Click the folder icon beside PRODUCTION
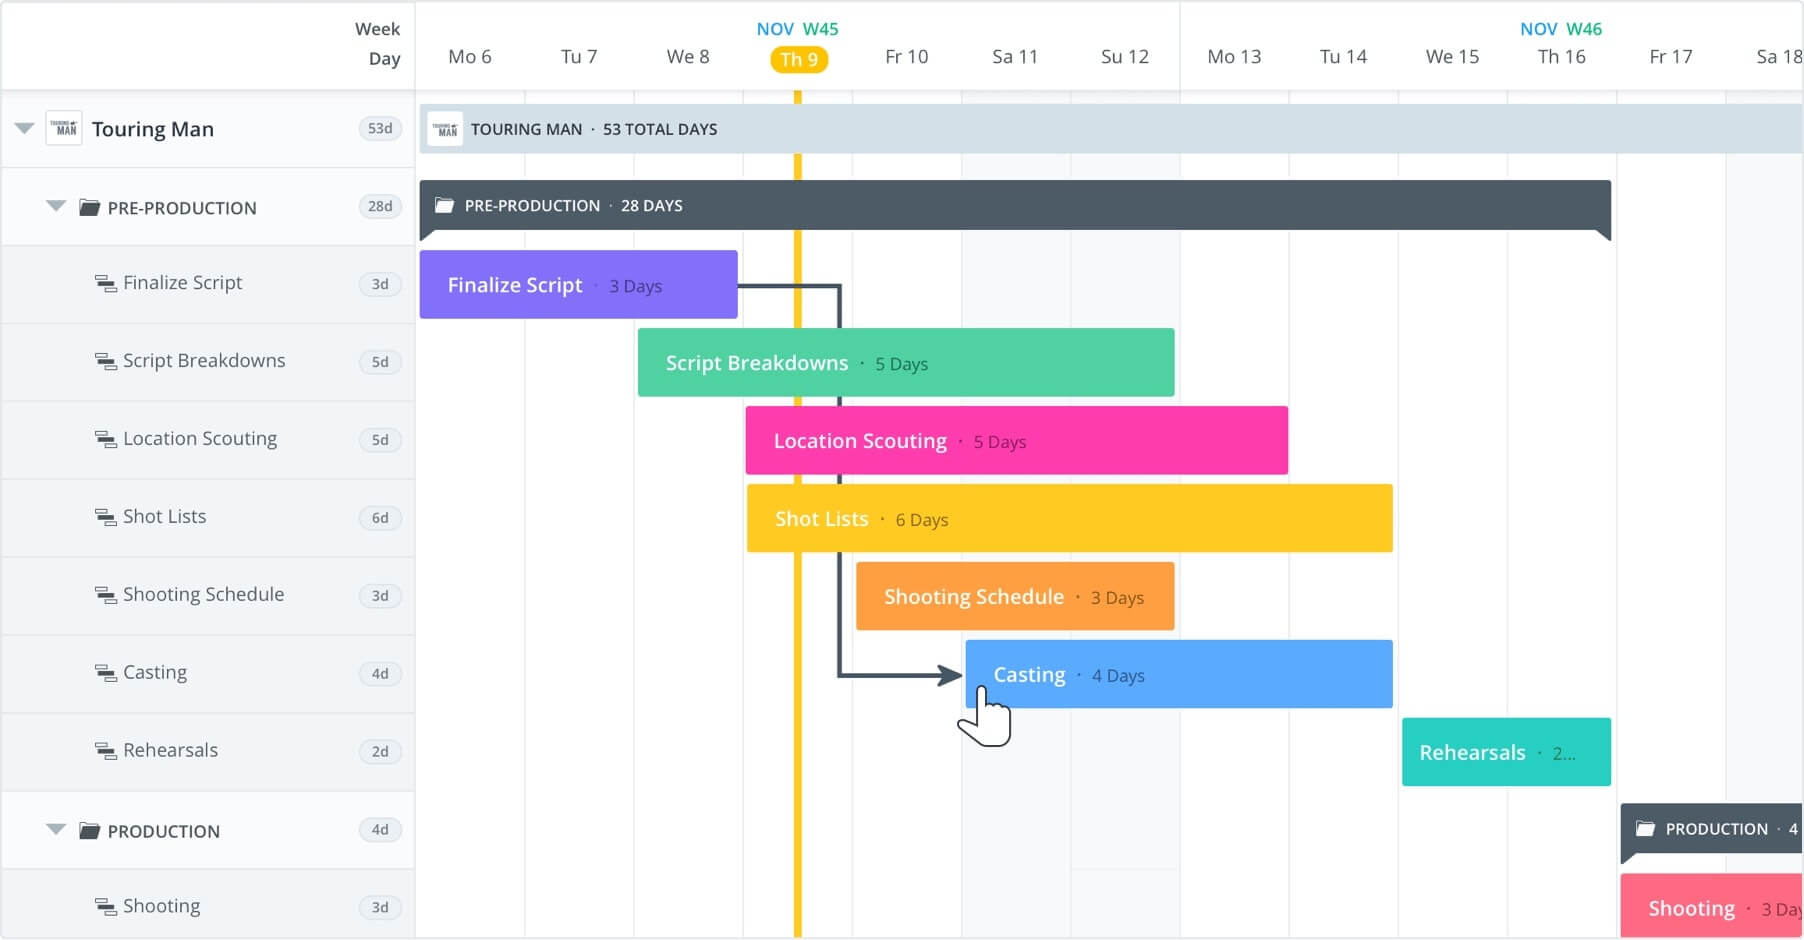 (x=90, y=830)
